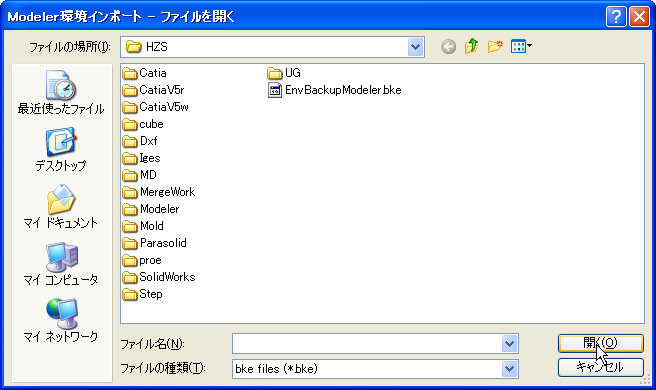Click the help question mark button
Viewport: 656px width, 390px height.
coord(616,17)
